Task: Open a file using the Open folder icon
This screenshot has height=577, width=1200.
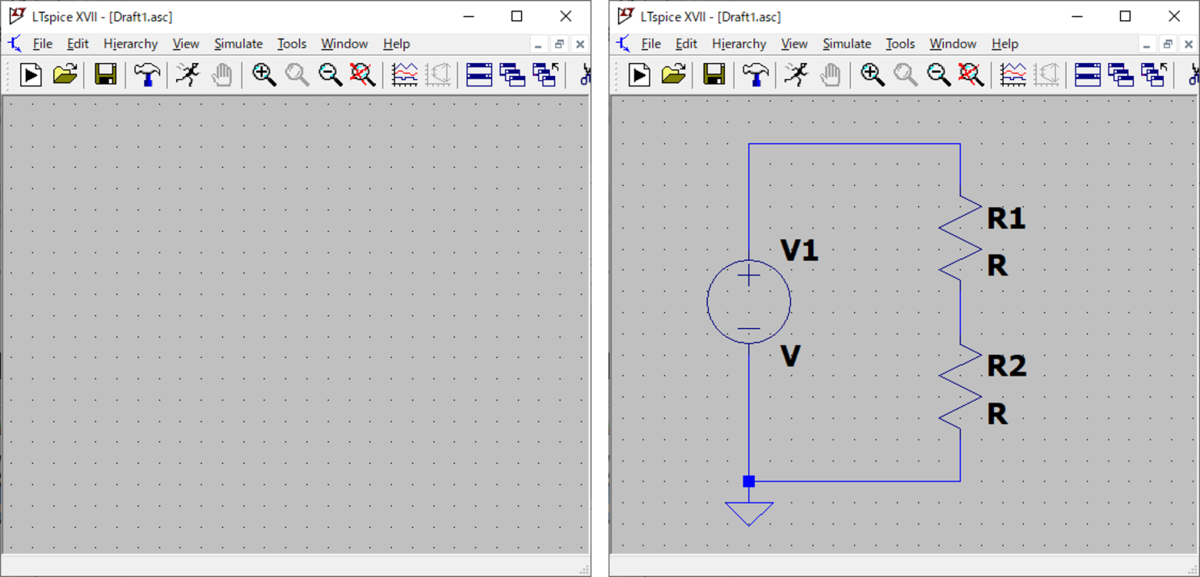Action: 64,75
